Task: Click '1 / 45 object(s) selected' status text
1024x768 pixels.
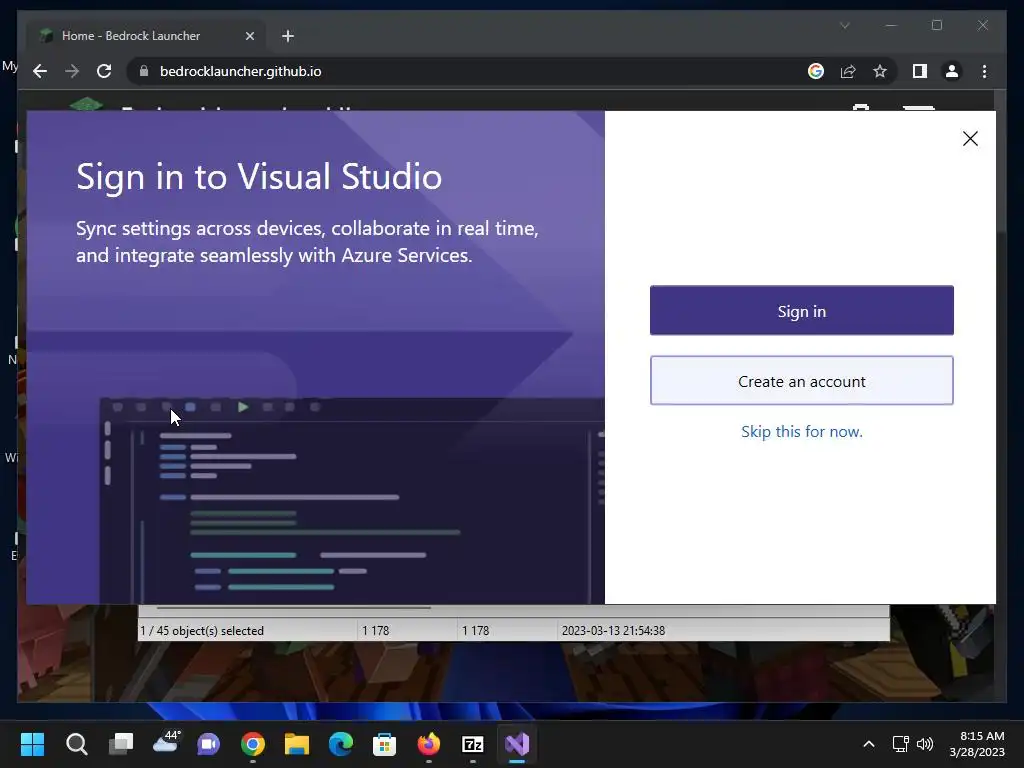Action: coord(202,631)
